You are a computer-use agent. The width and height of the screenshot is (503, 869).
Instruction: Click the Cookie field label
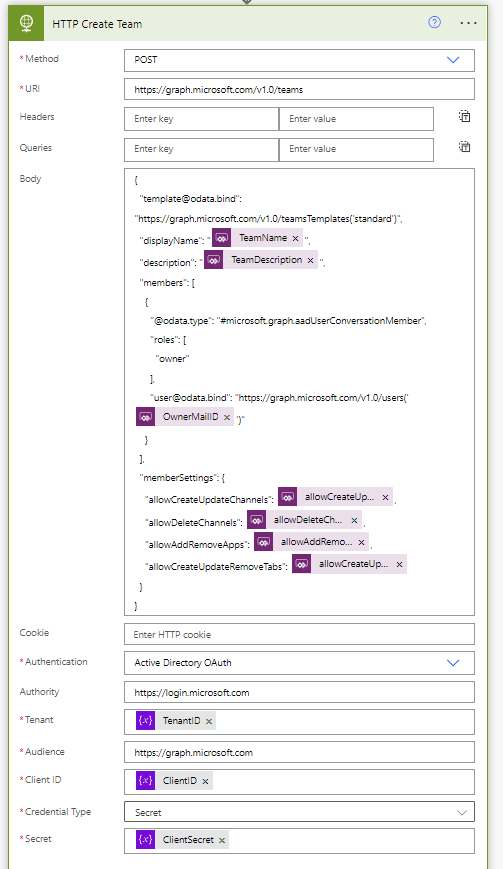(x=34, y=632)
